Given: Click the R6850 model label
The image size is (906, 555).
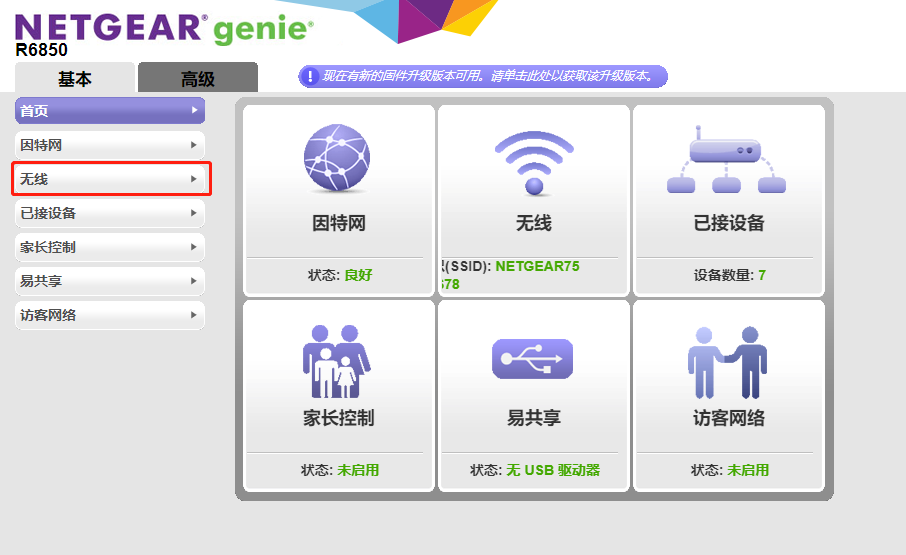Looking at the screenshot, I should (x=41, y=50).
